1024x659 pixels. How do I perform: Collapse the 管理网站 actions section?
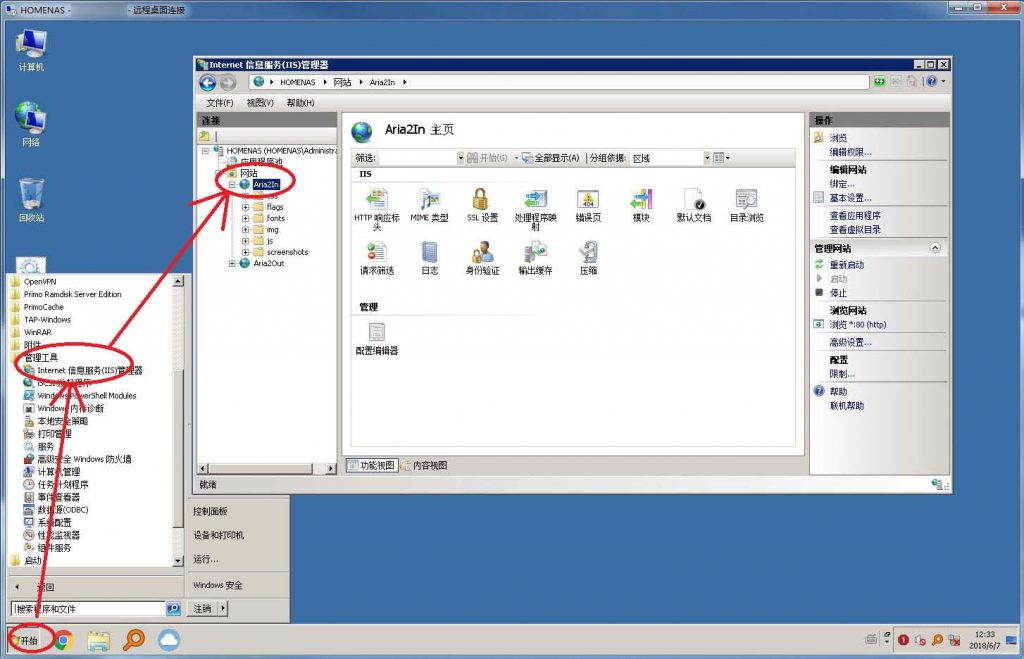935,248
